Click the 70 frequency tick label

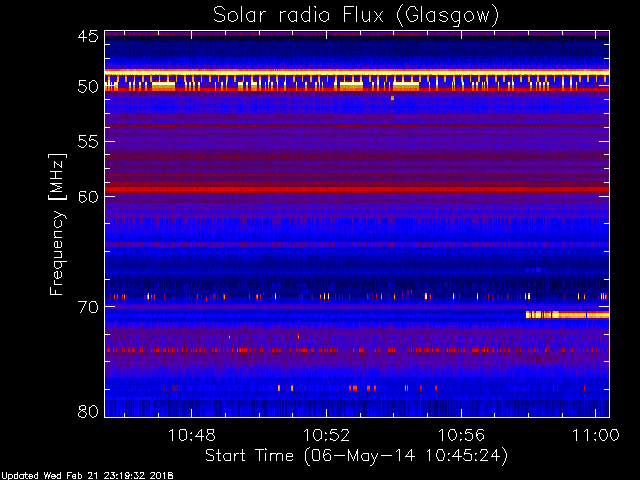pyautogui.click(x=88, y=307)
